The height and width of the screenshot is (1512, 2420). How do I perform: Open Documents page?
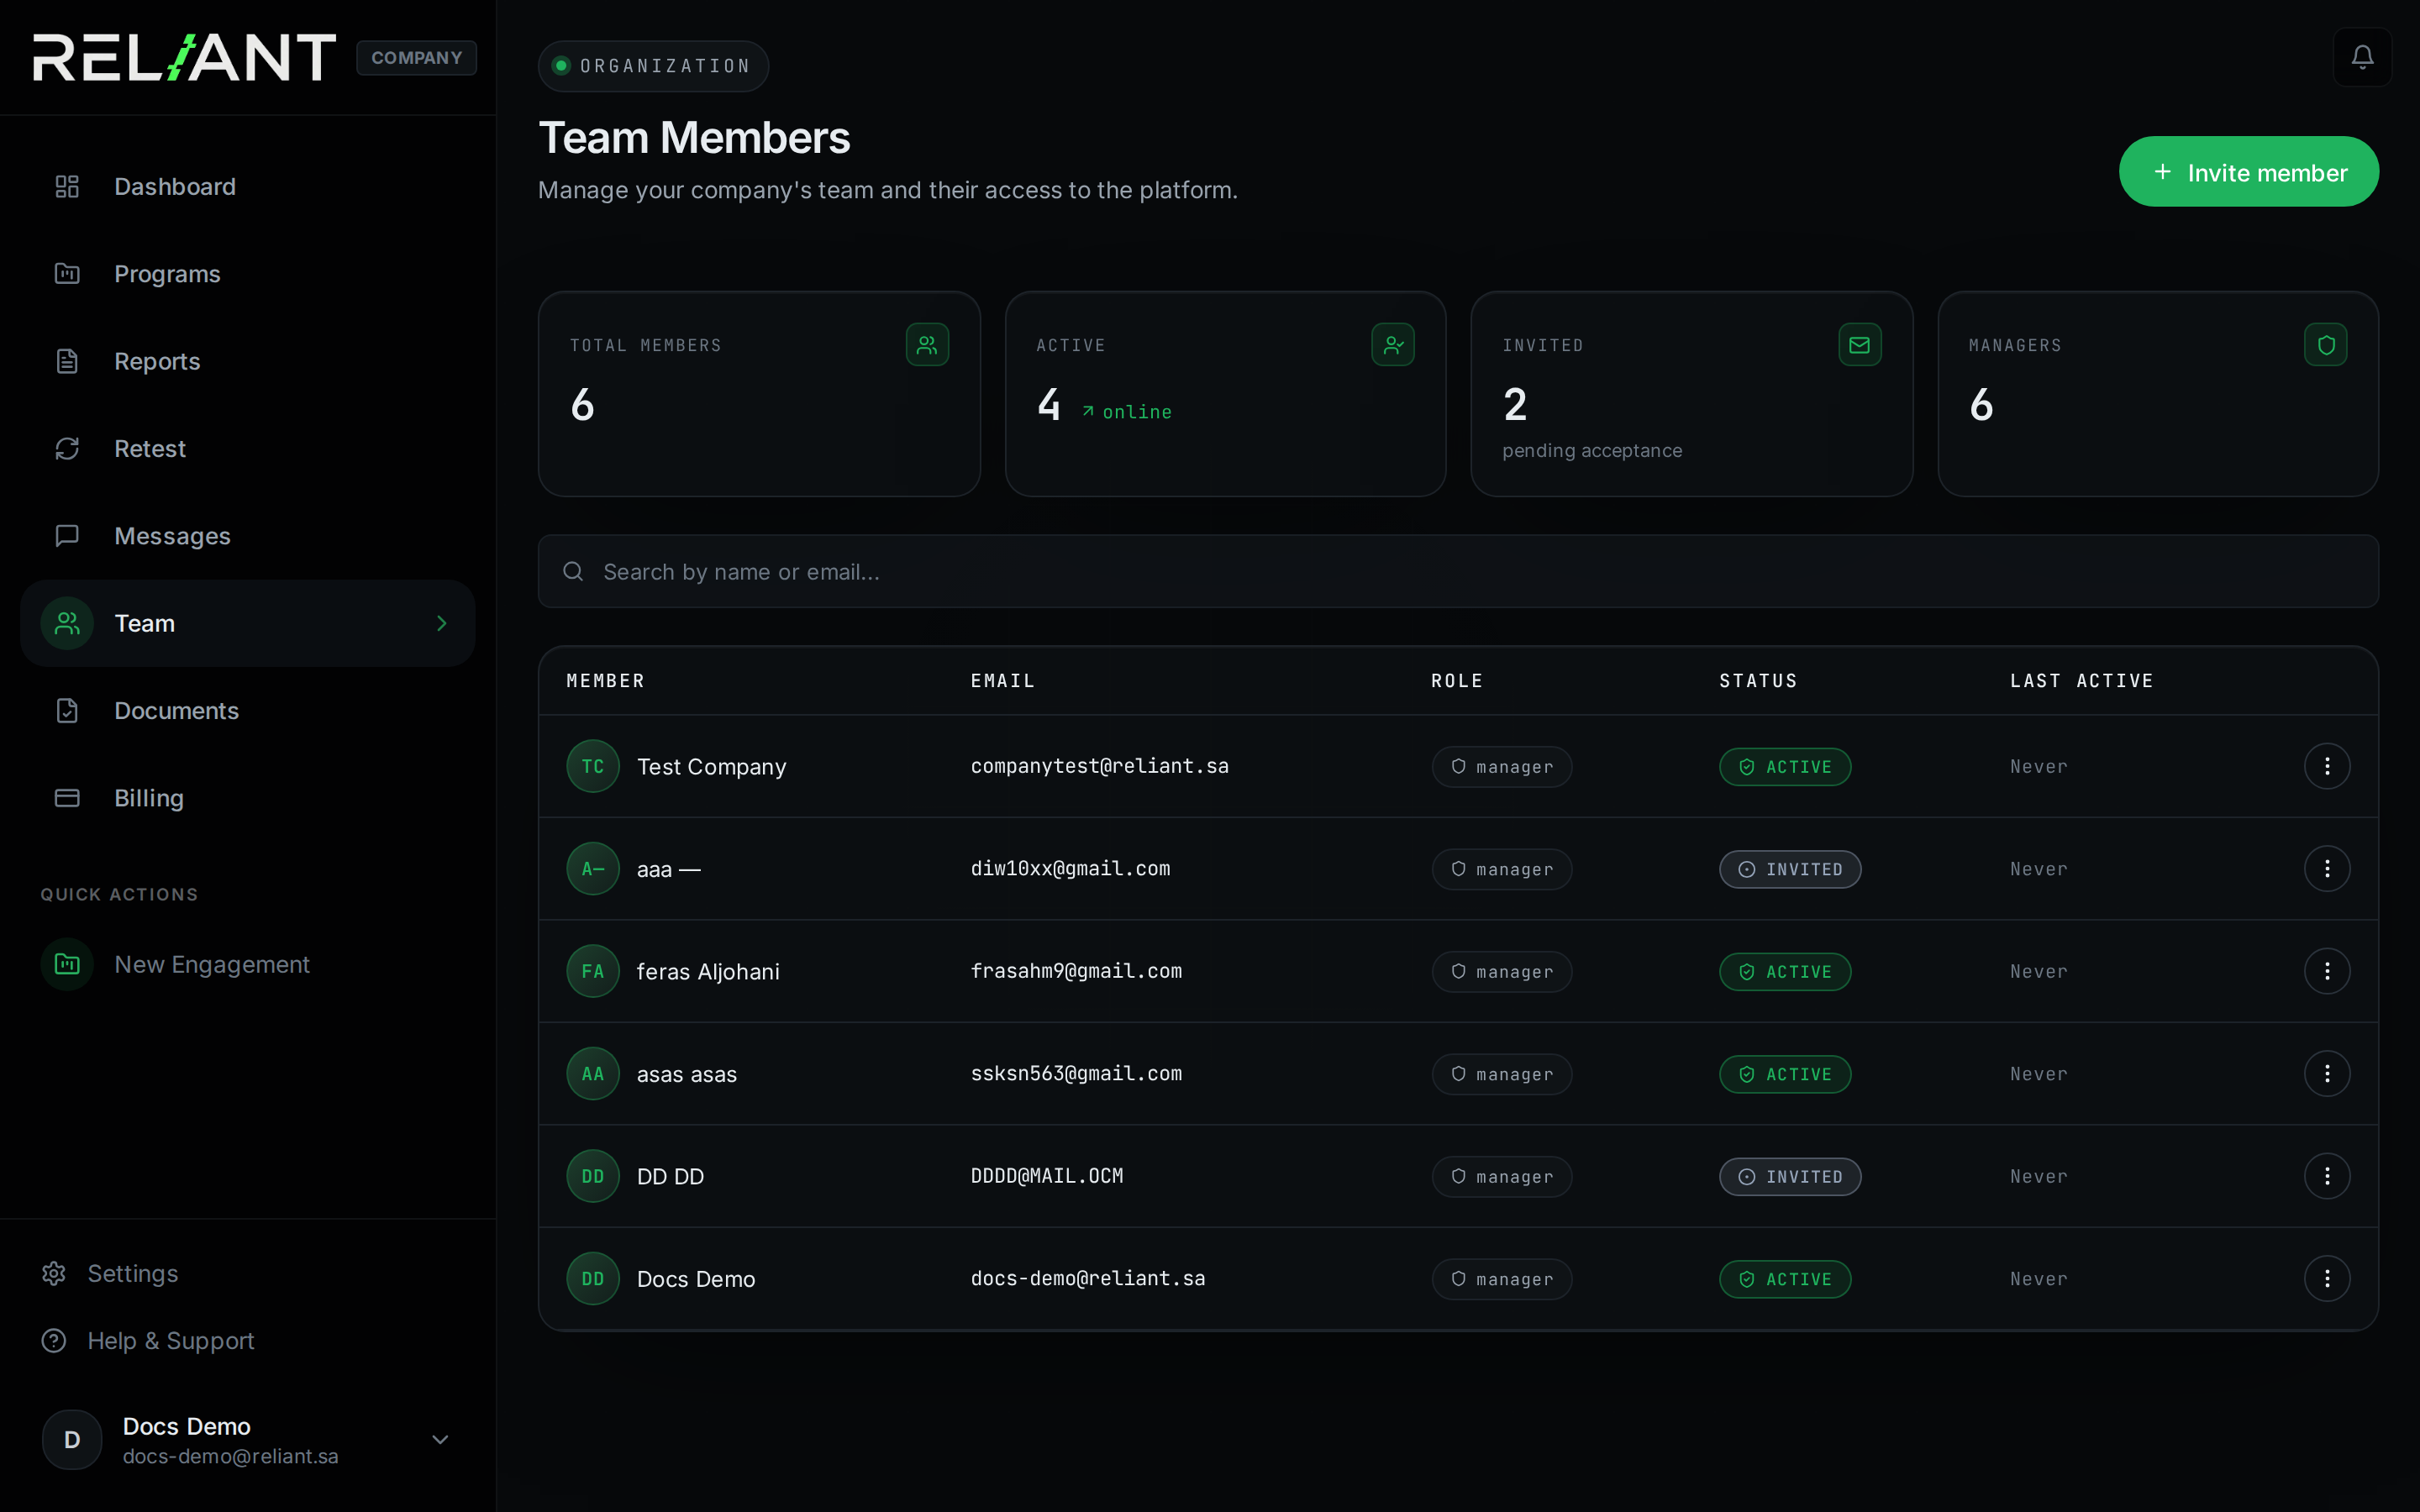[248, 711]
